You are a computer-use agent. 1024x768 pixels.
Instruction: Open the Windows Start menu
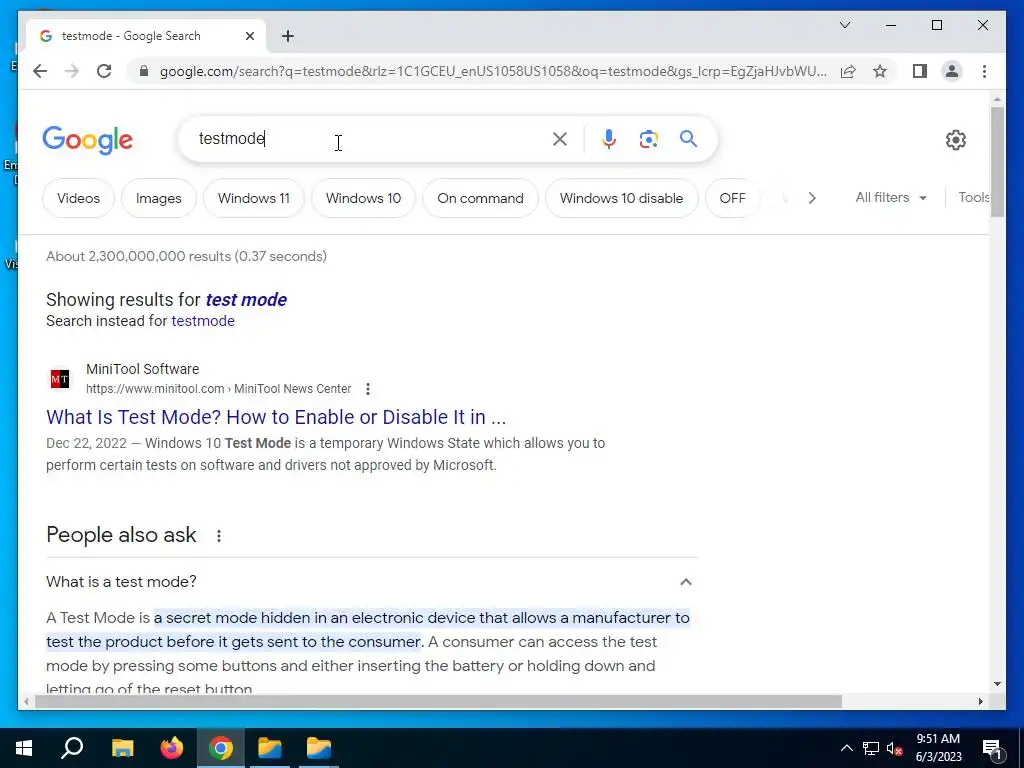24,748
